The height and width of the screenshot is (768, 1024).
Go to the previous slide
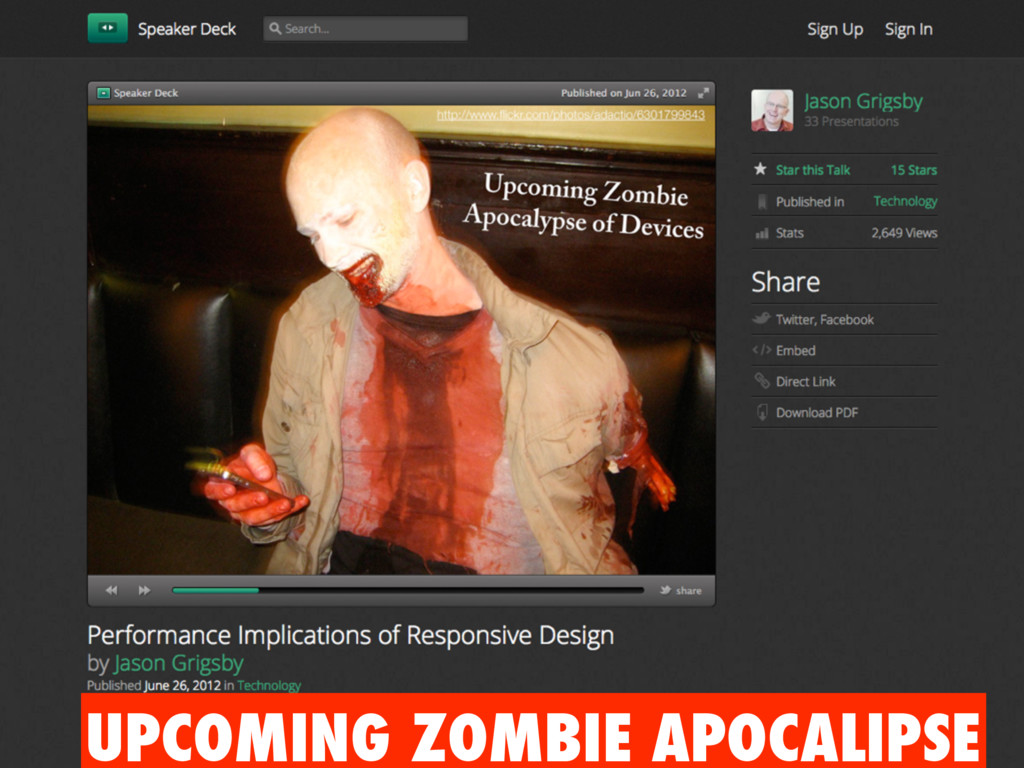[112, 590]
